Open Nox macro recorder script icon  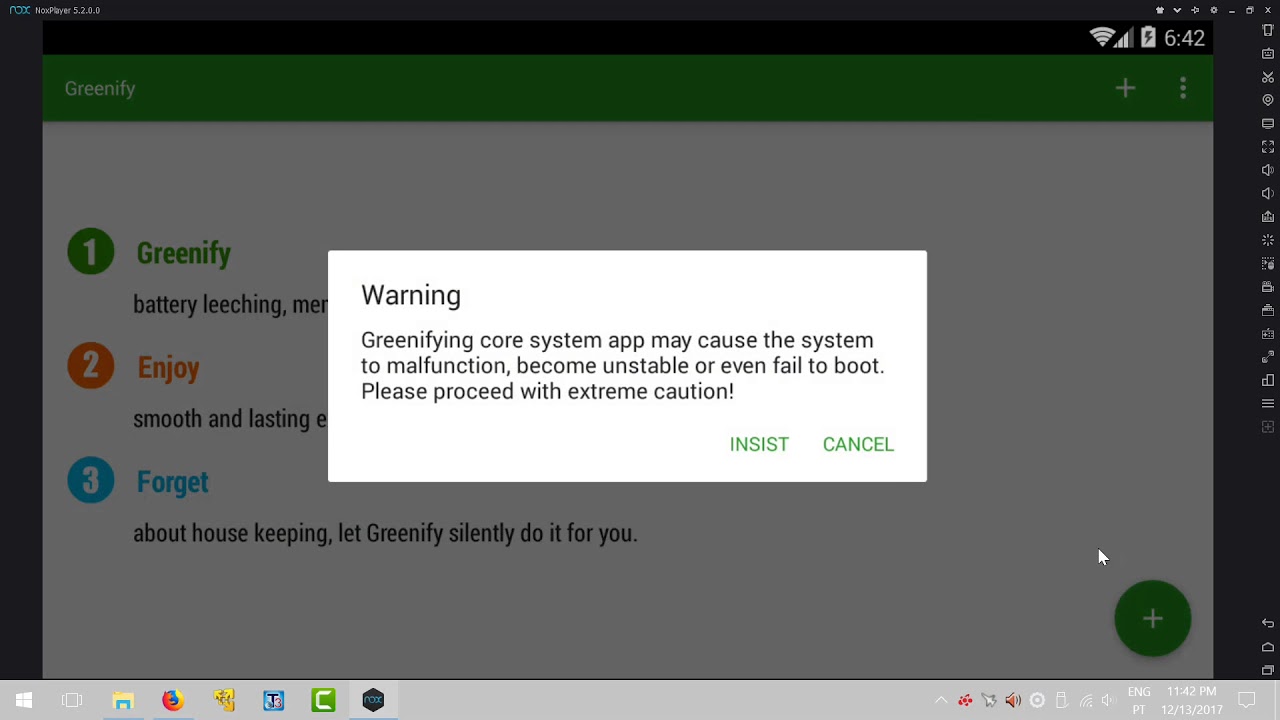pos(1268,264)
